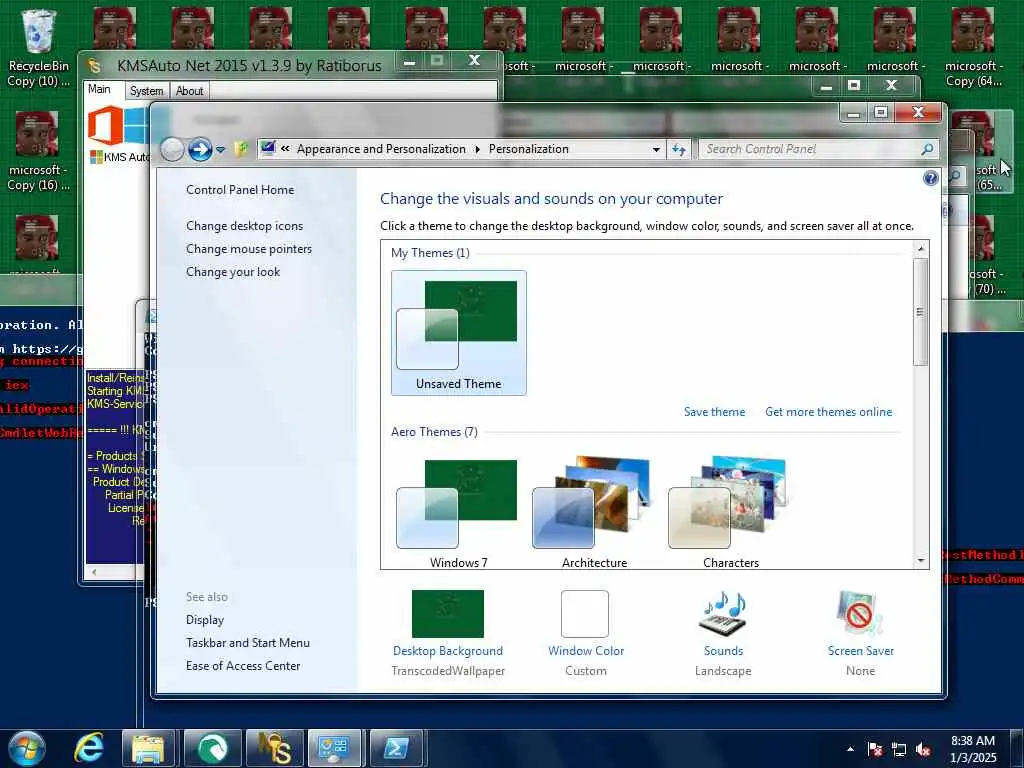1024x768 pixels.
Task: Select the Unsaved Theme thumbnail
Action: coord(458,332)
